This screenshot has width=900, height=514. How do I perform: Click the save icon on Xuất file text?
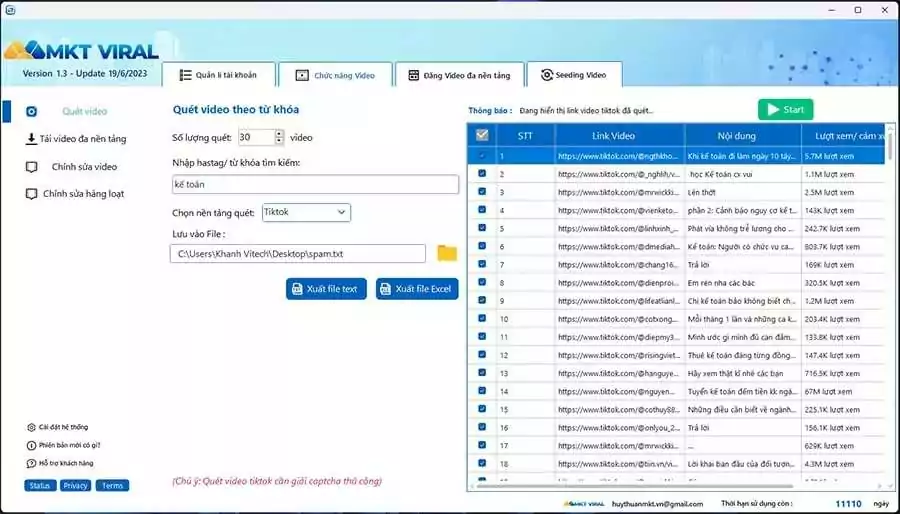[297, 289]
